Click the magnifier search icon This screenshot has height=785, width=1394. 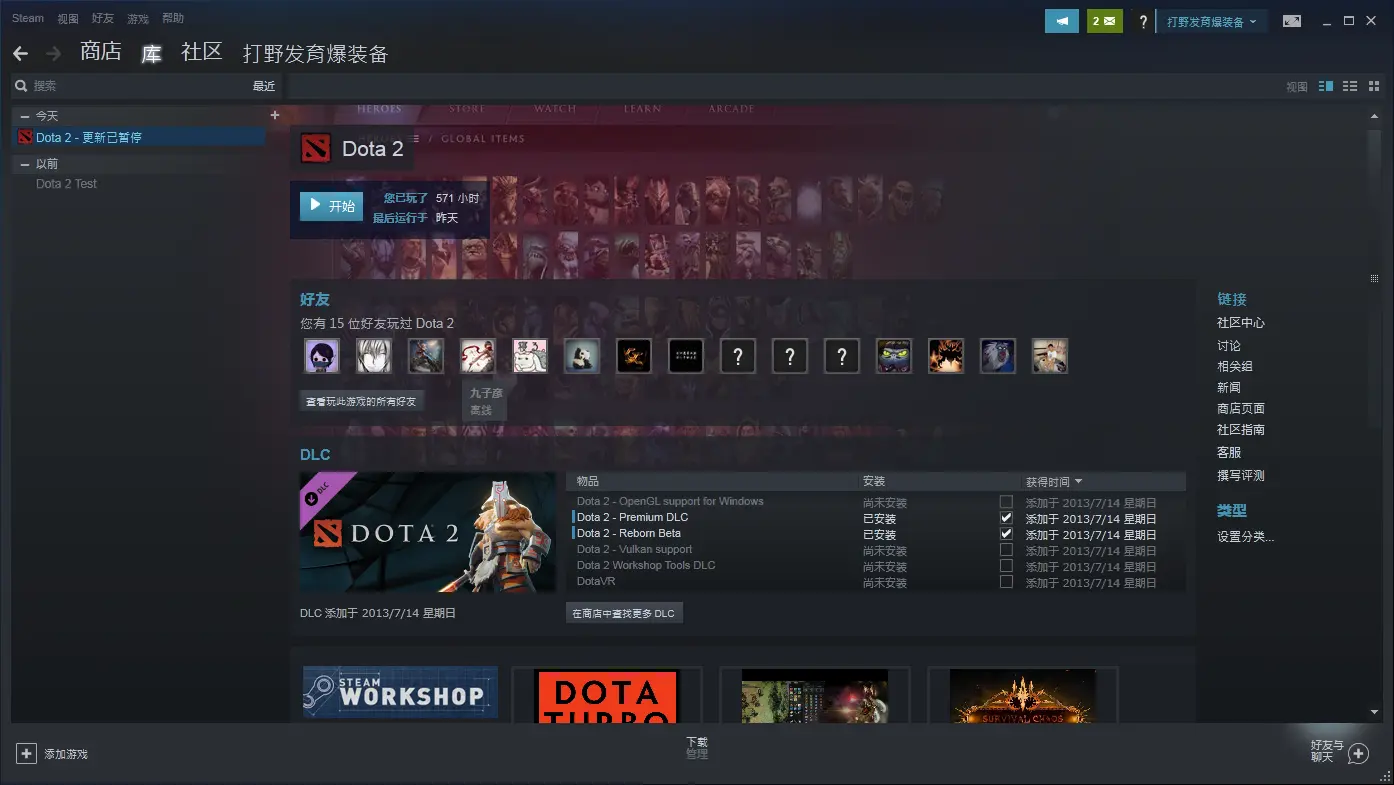click(x=21, y=86)
